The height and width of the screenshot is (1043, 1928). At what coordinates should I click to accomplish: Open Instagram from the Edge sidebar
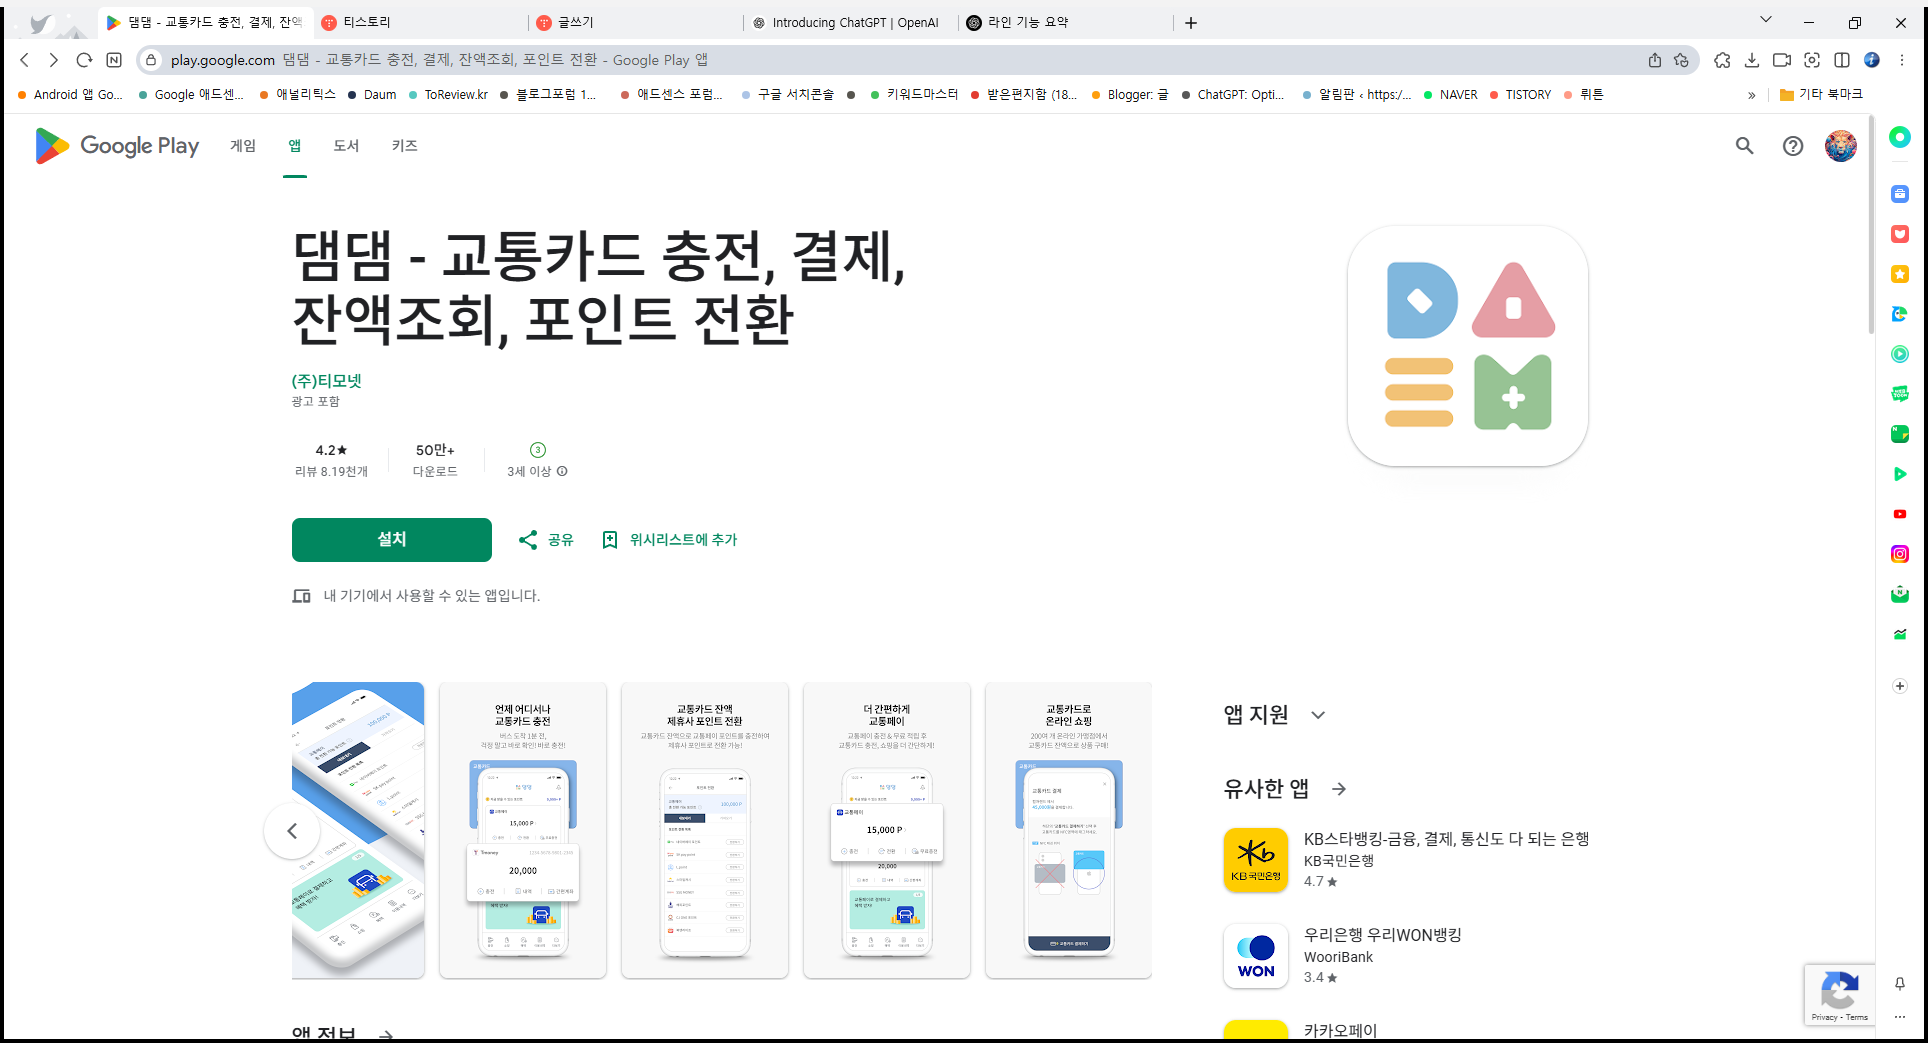1899,553
